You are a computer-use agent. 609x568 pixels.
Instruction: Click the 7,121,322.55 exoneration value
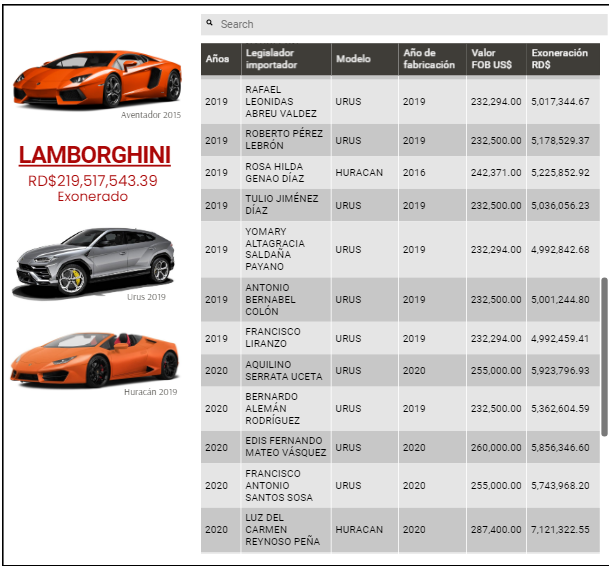[560, 530]
